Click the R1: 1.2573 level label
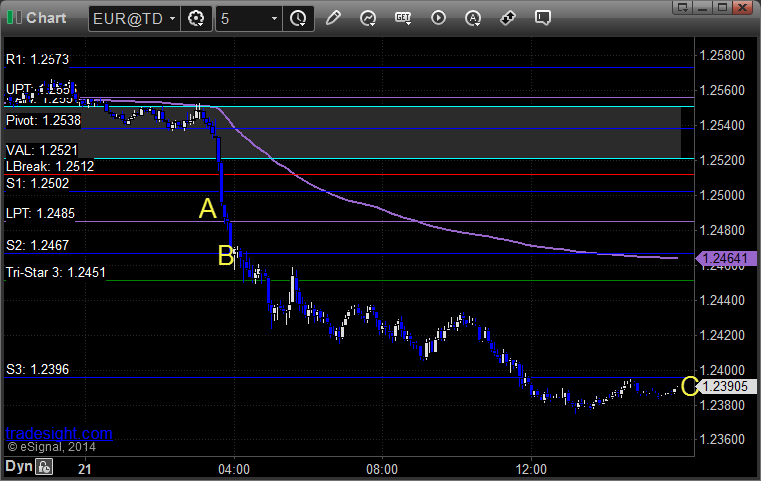The width and height of the screenshot is (761, 481). tap(37, 59)
